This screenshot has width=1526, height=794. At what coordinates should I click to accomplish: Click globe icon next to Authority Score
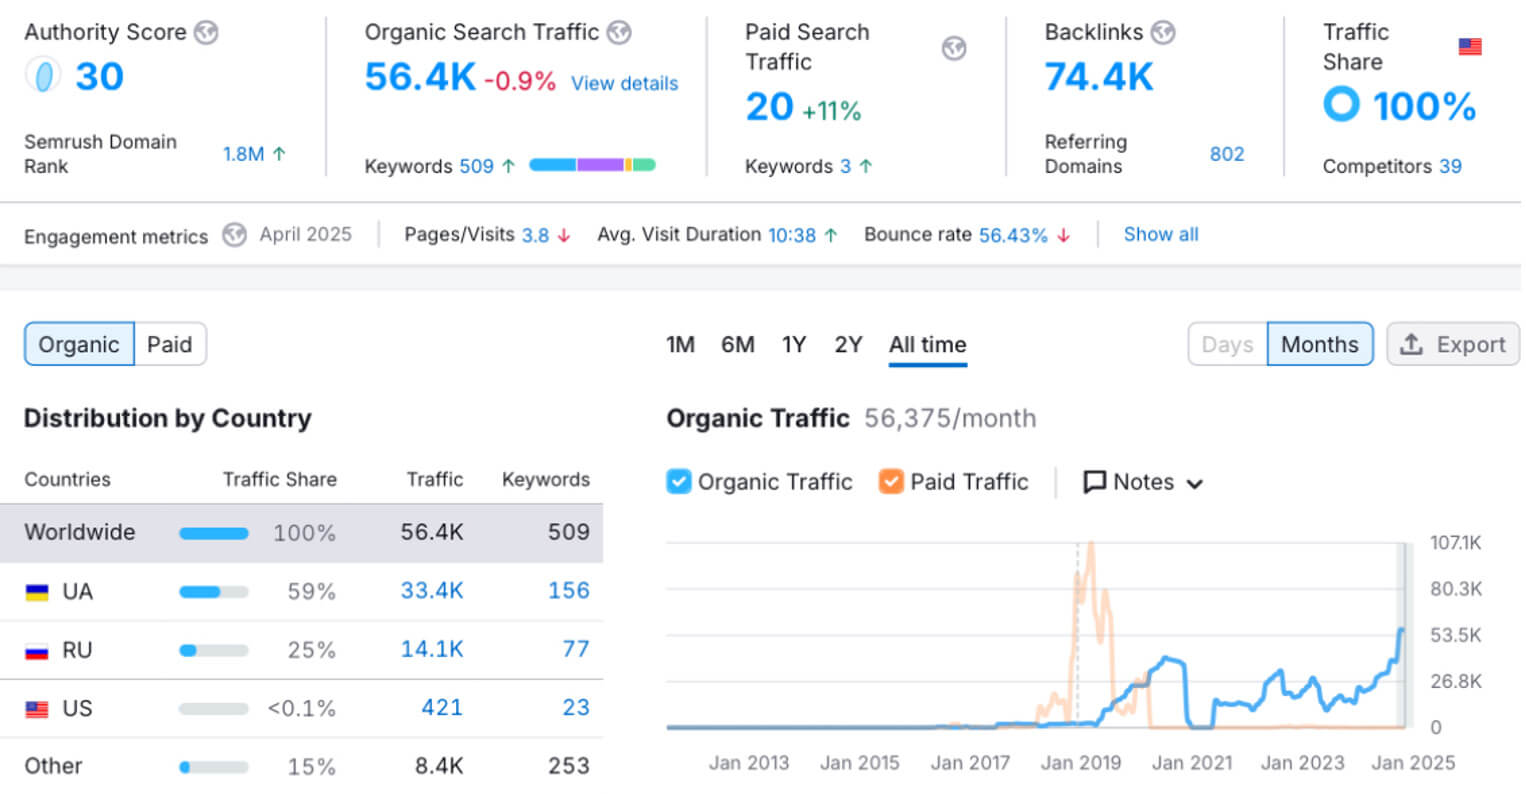point(206,33)
